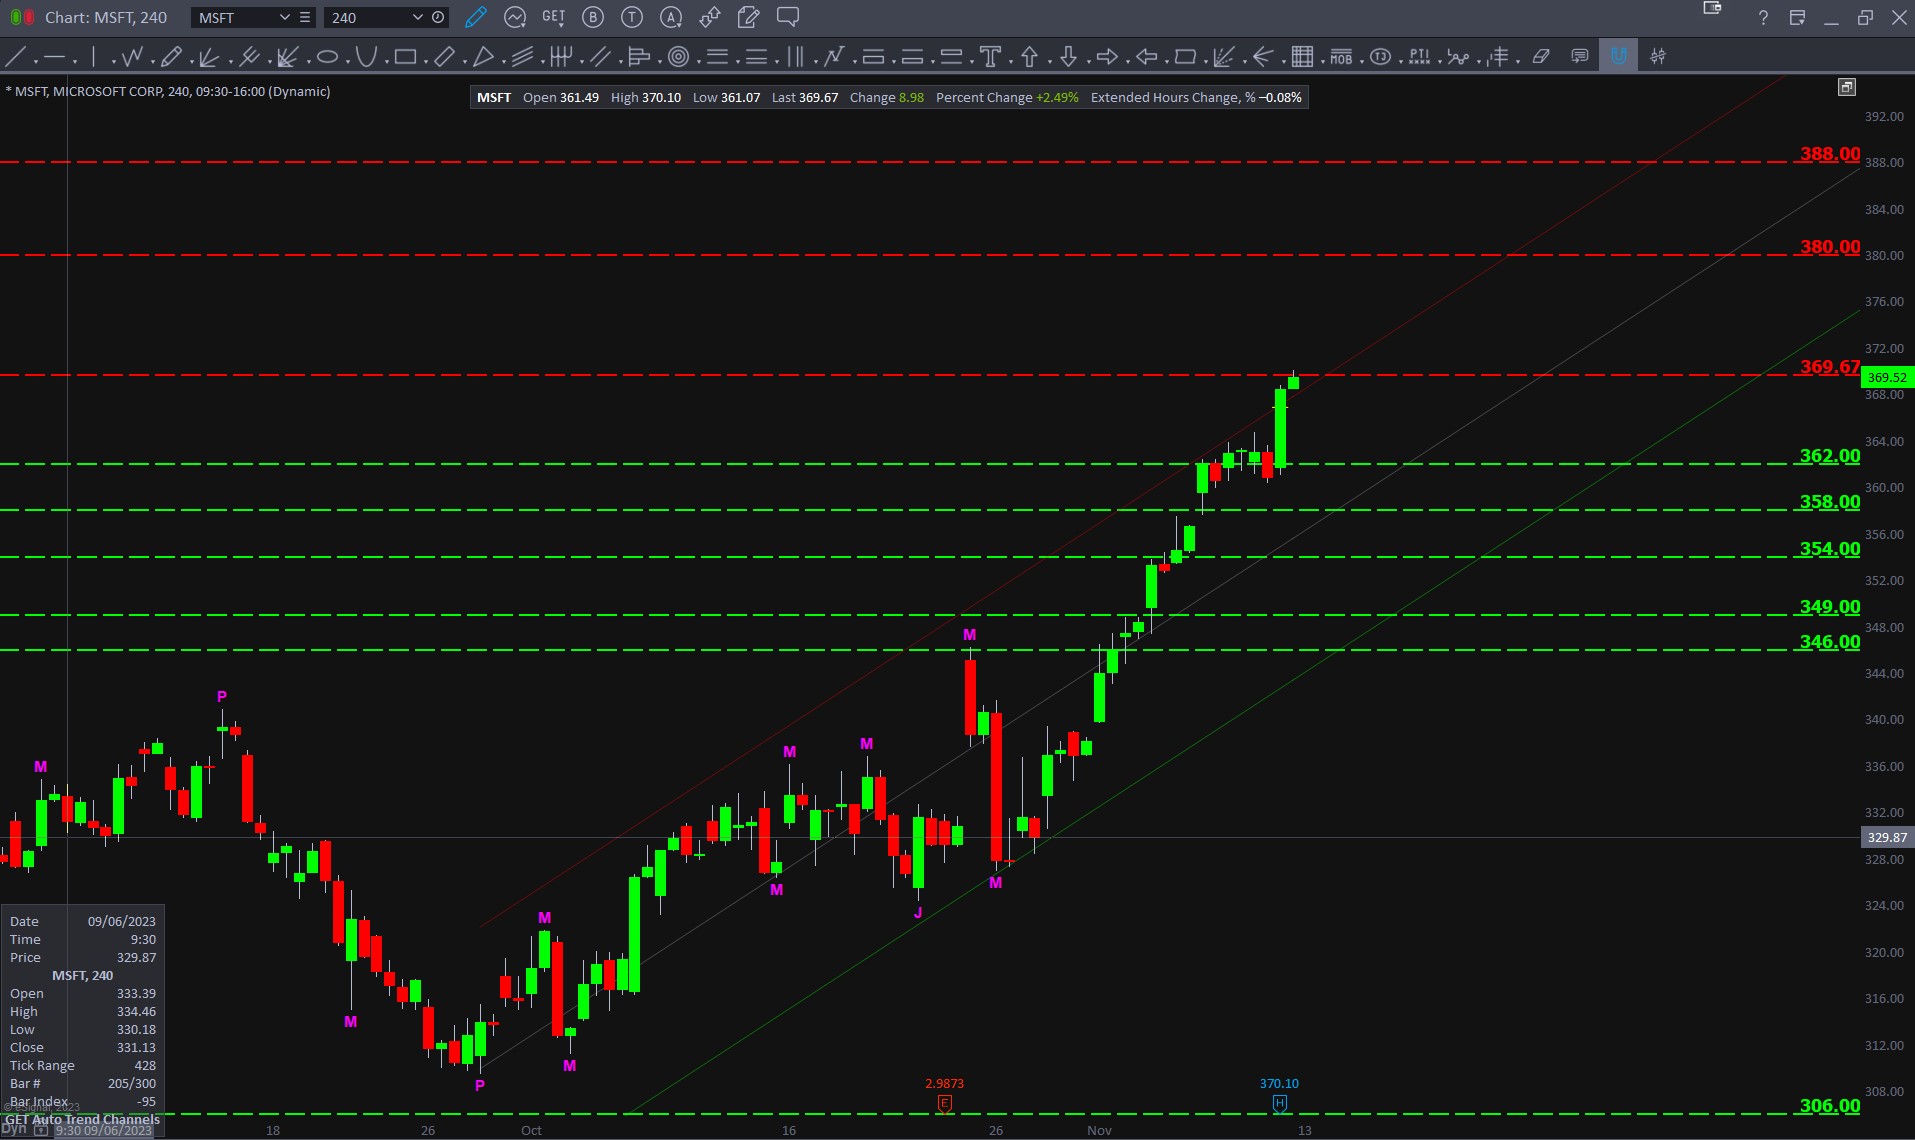Click the Dyn scaling button
This screenshot has height=1140, width=1915.
click(14, 1129)
